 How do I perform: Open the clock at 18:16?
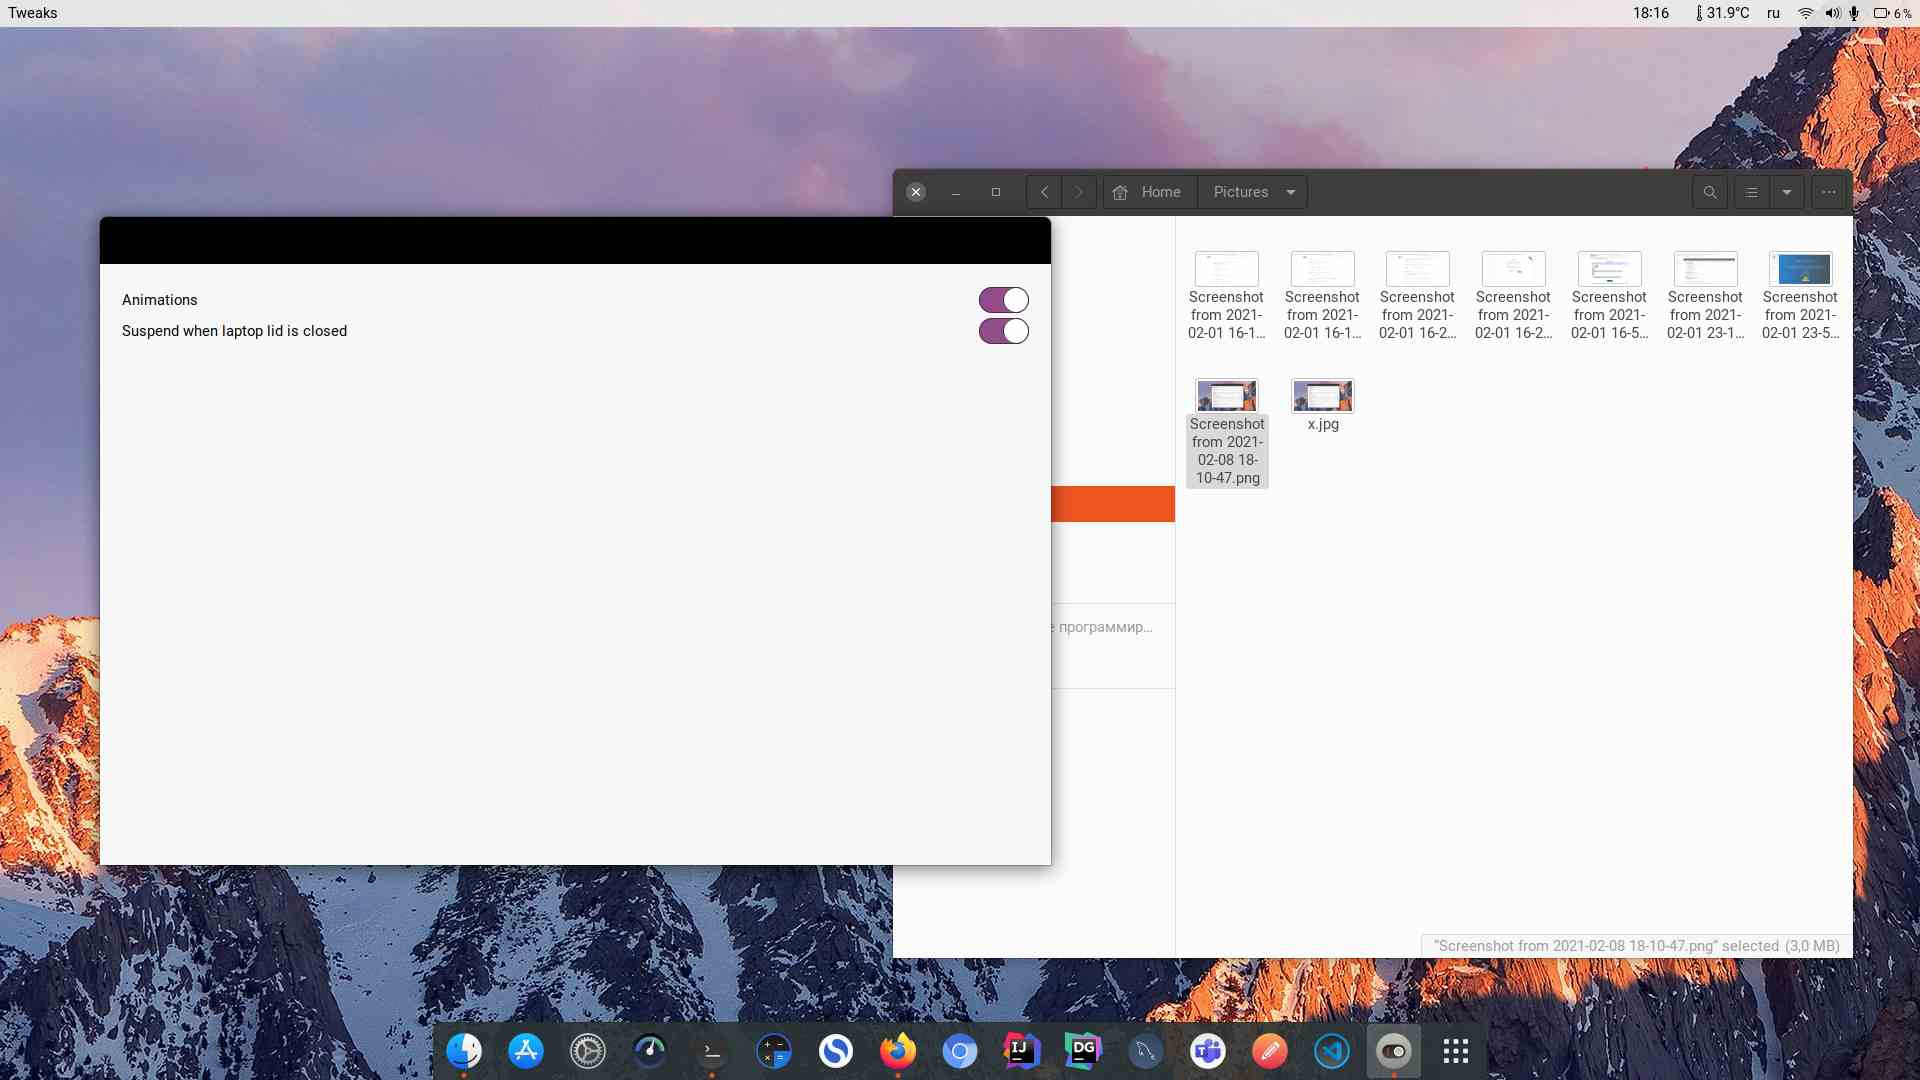[1651, 13]
